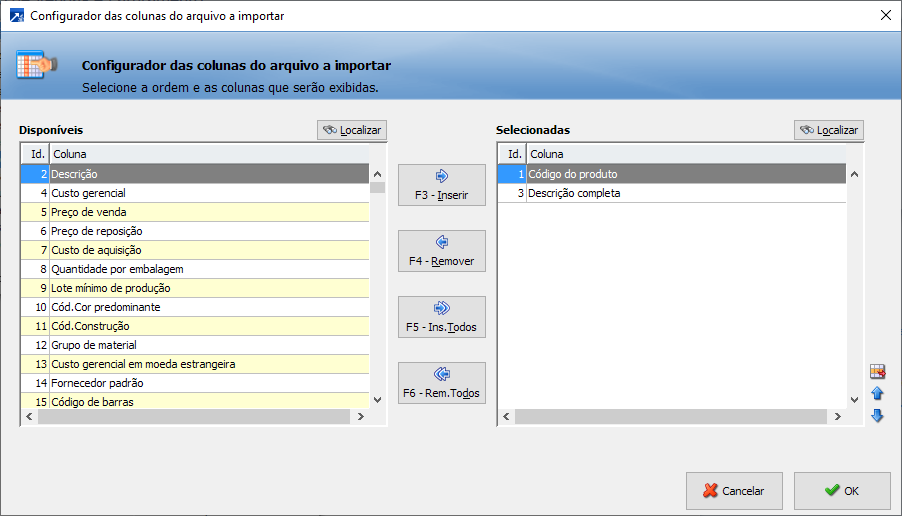Click the Disponíveis vertical scrollbar thumb
Viewport: 902px width, 516px height.
(x=377, y=188)
